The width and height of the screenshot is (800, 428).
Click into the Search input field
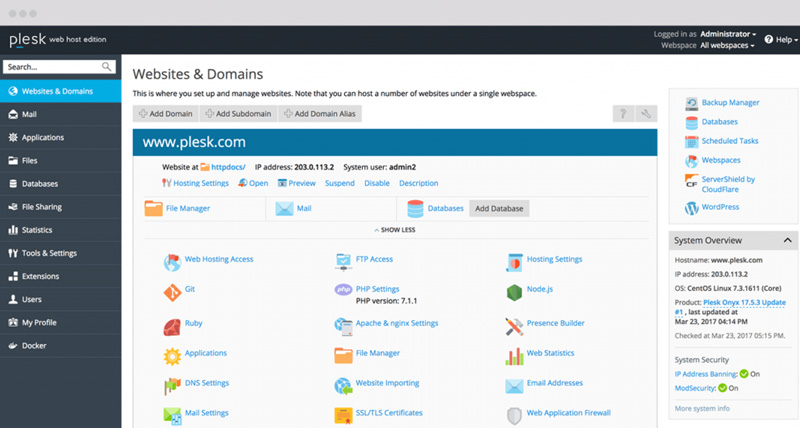pos(59,67)
